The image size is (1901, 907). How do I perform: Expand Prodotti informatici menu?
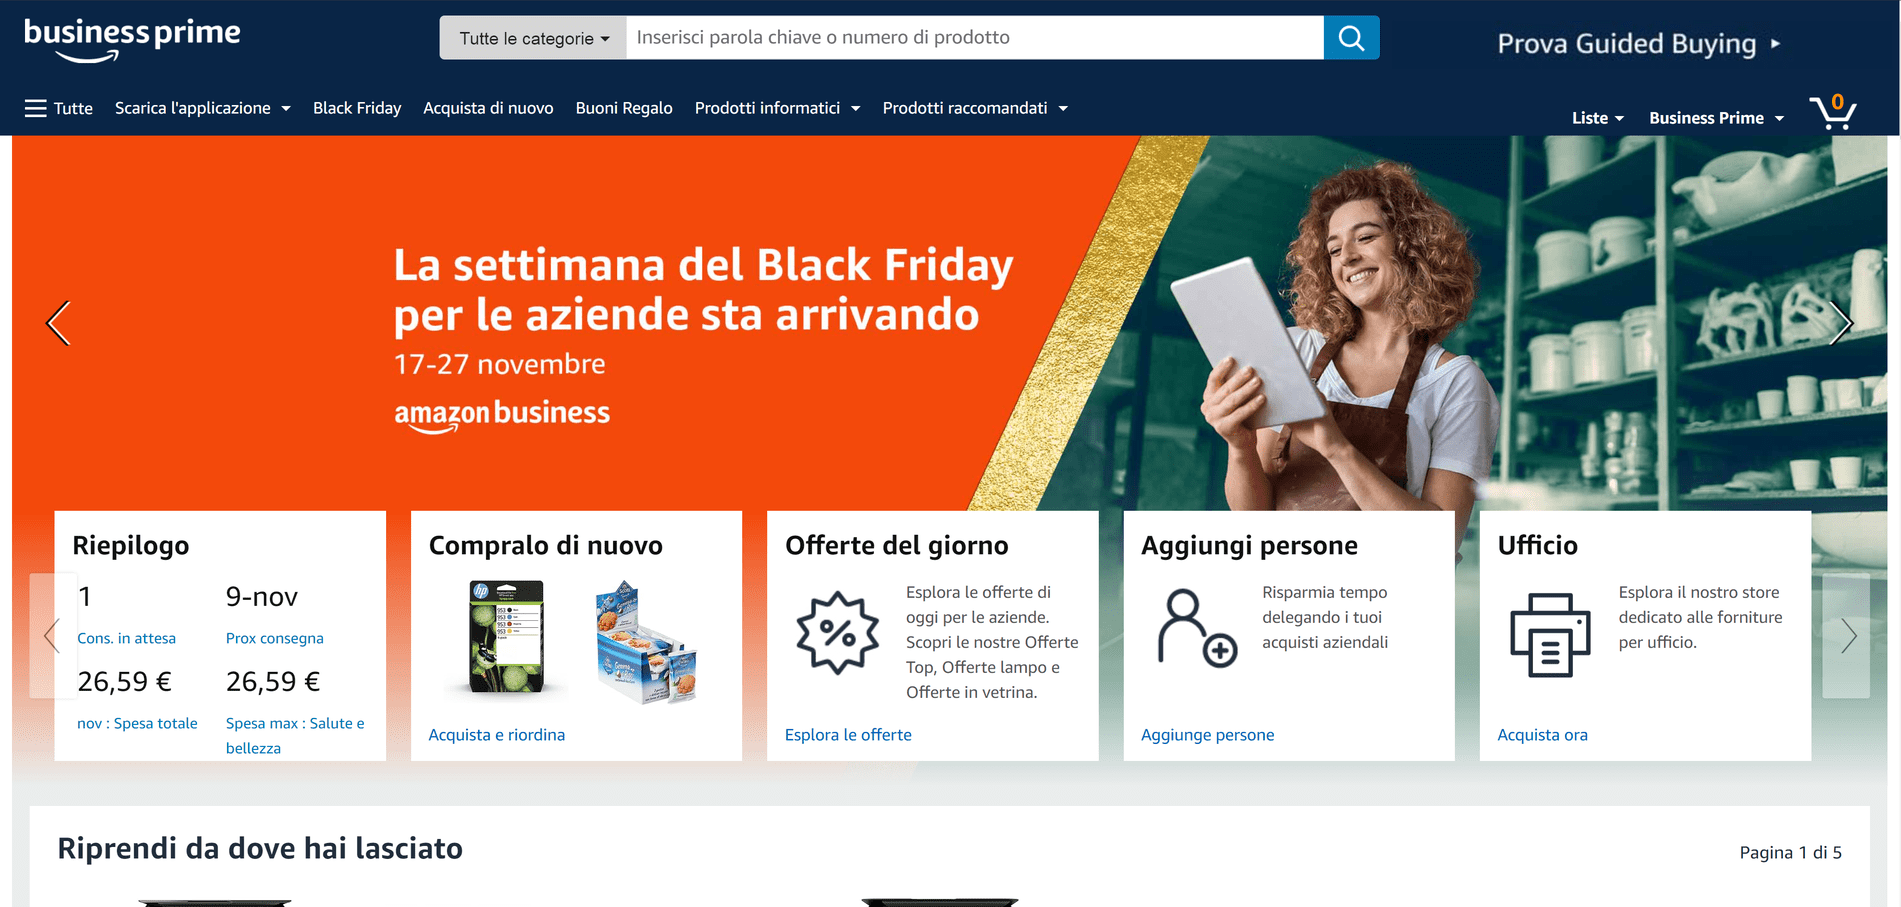777,108
